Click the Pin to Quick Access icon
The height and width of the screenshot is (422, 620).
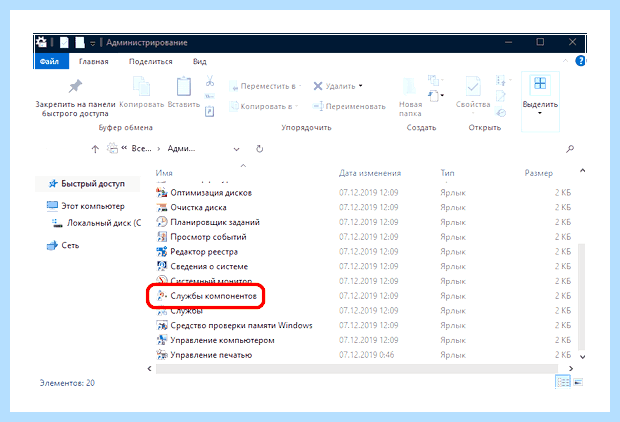click(x=75, y=86)
